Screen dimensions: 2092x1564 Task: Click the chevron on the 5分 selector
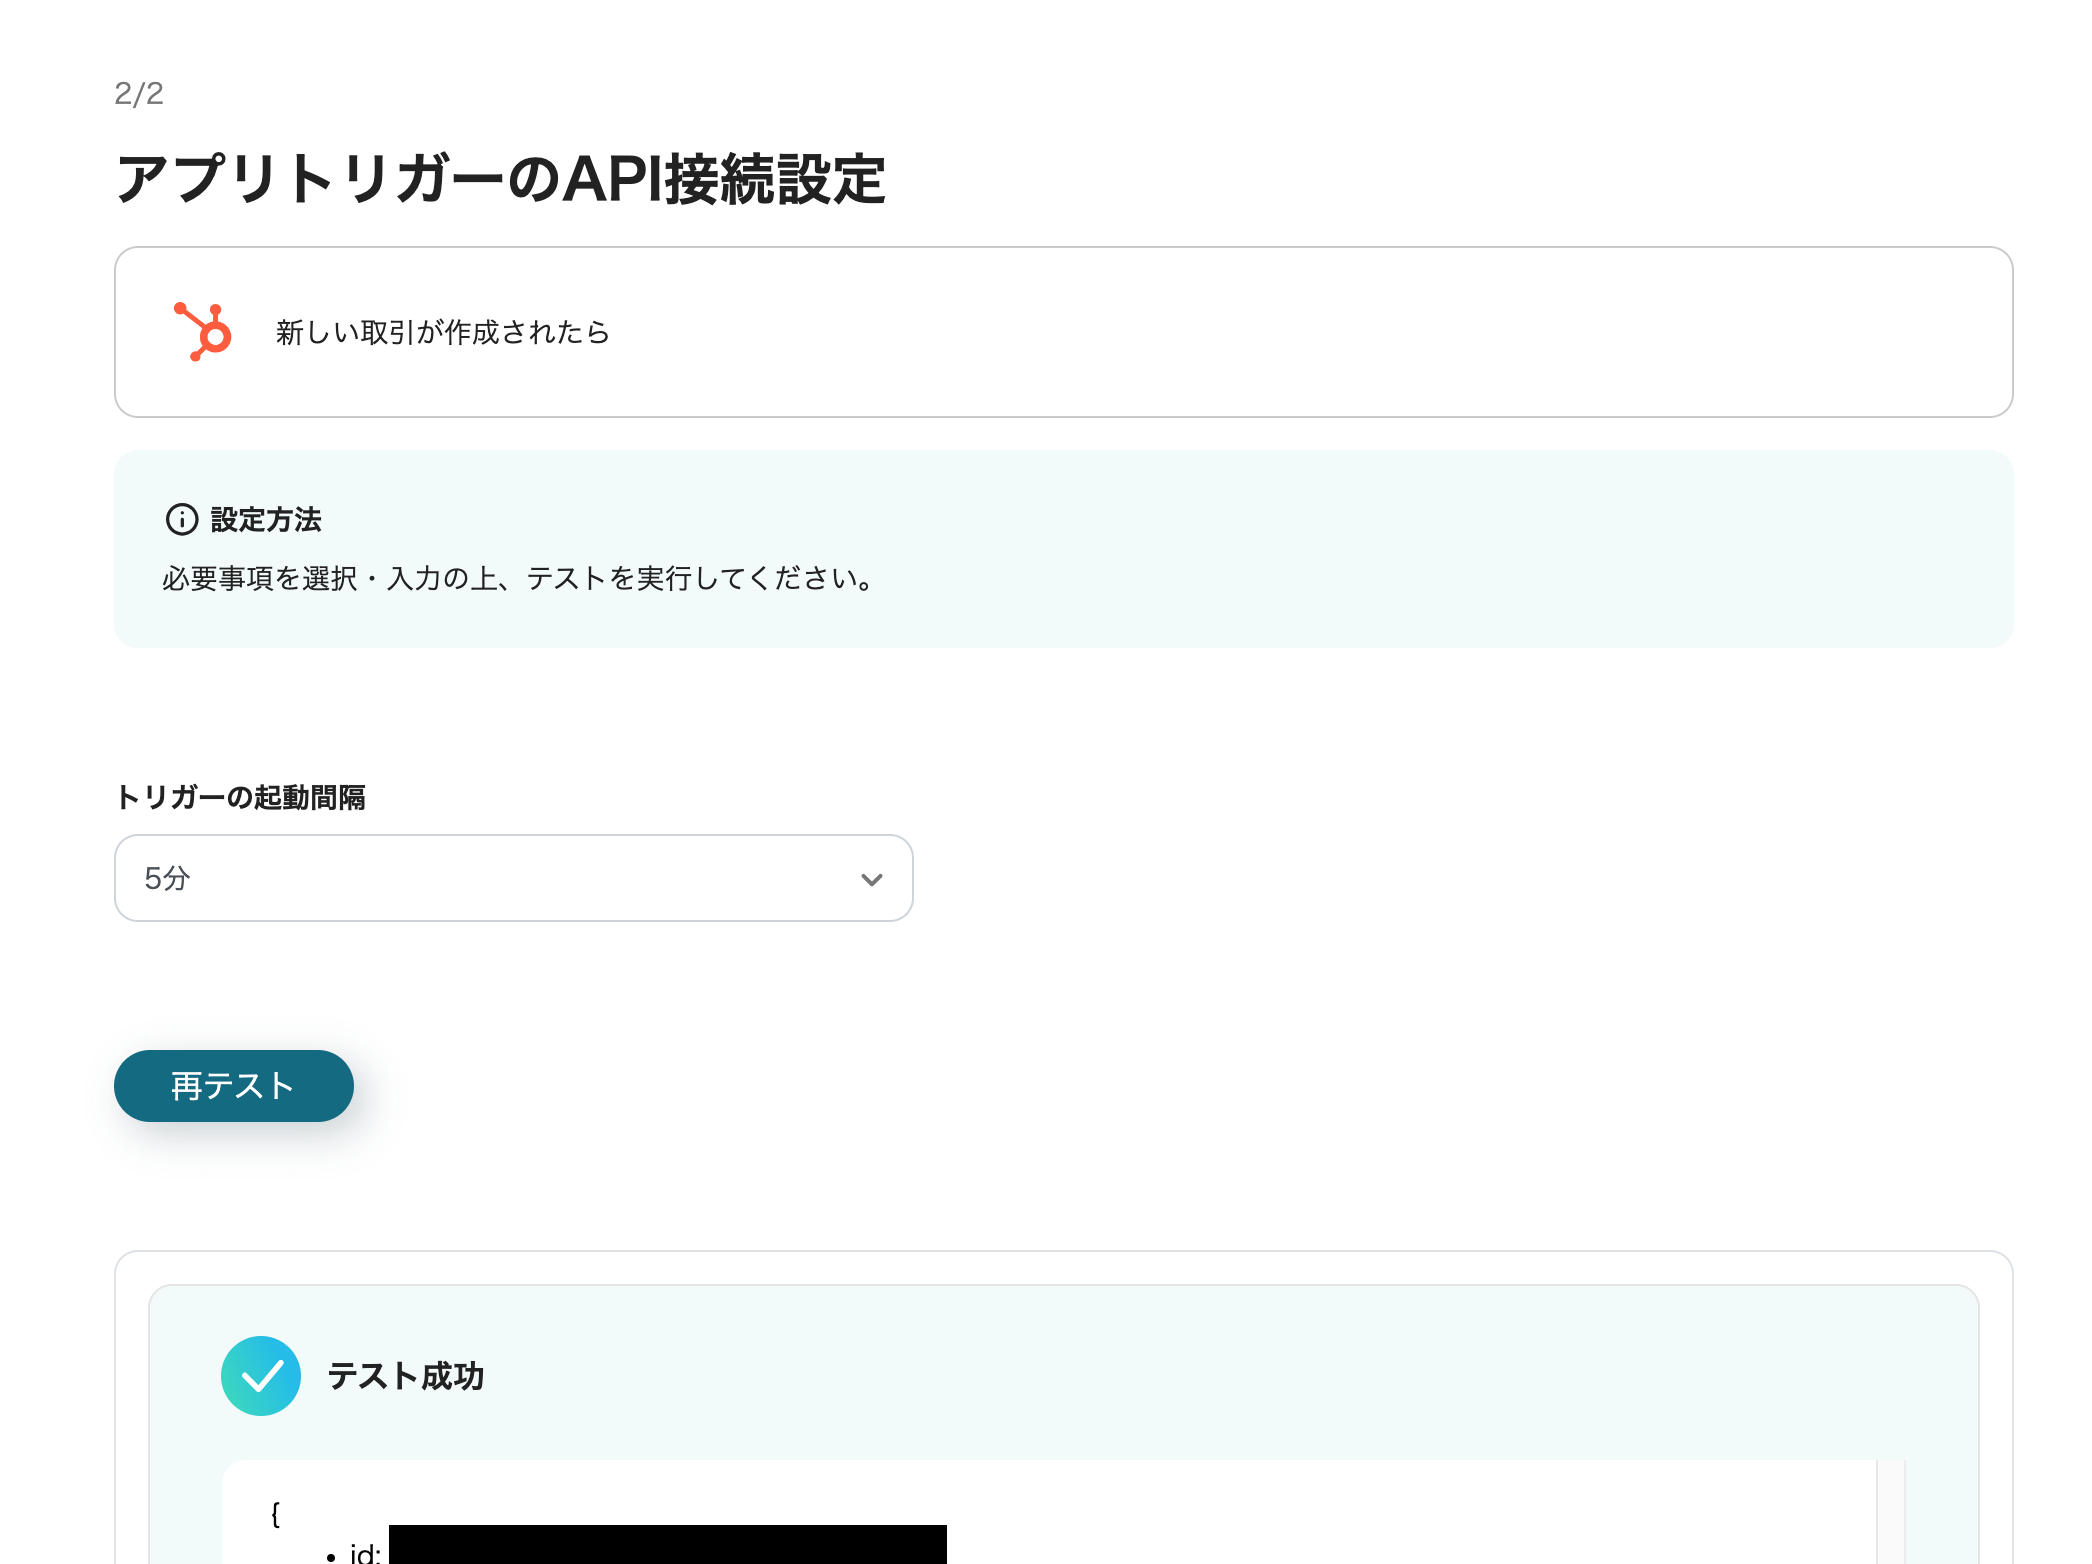[x=871, y=879]
